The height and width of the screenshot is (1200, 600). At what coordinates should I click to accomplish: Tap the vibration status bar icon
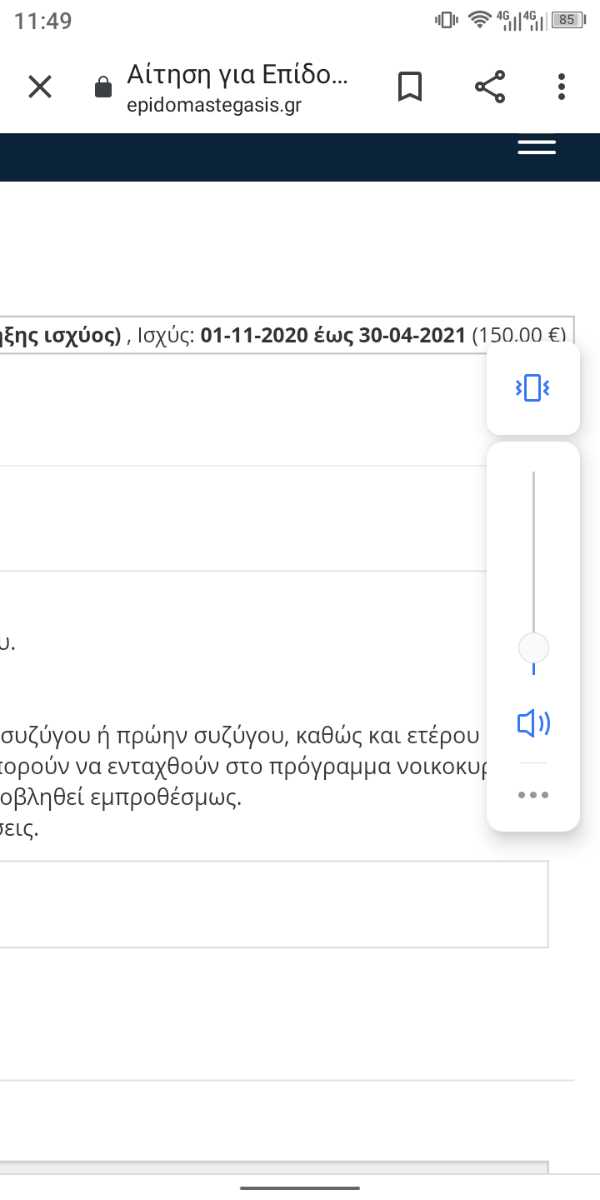click(x=446, y=19)
